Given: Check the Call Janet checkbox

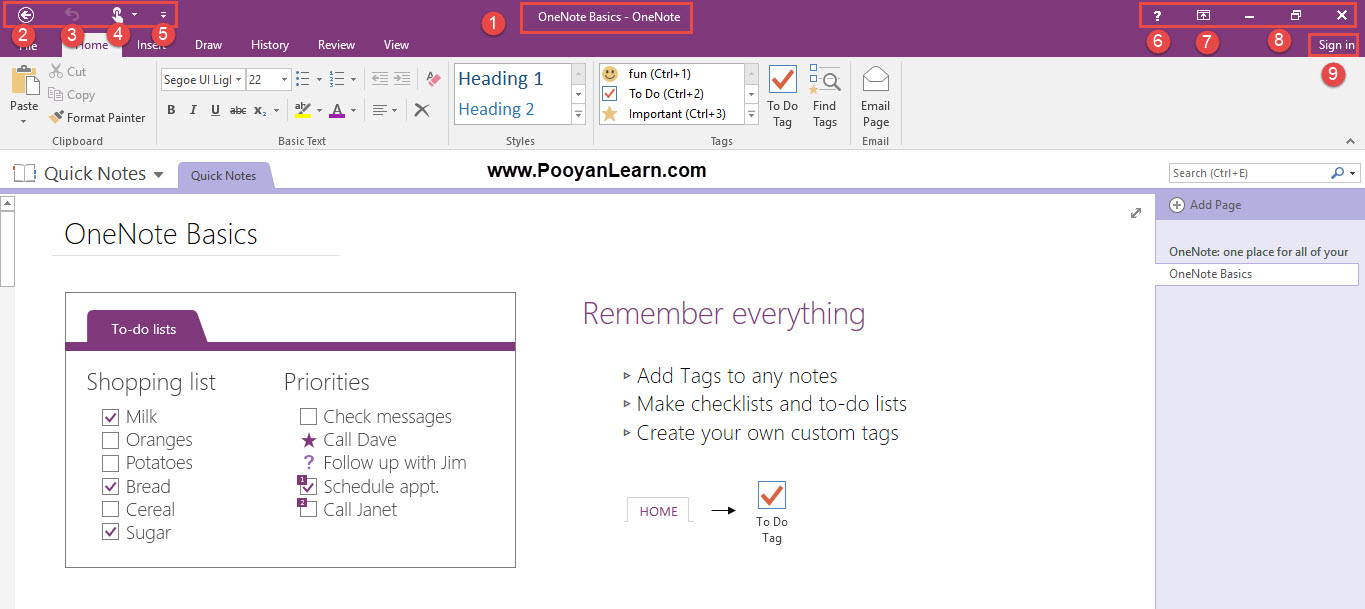Looking at the screenshot, I should tap(309, 510).
